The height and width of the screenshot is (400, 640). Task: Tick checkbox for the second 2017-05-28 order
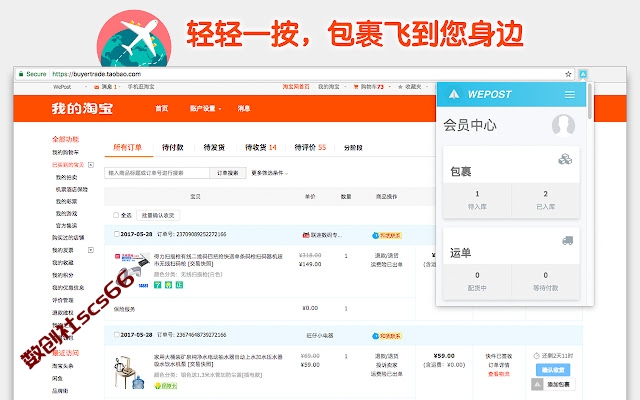116,335
